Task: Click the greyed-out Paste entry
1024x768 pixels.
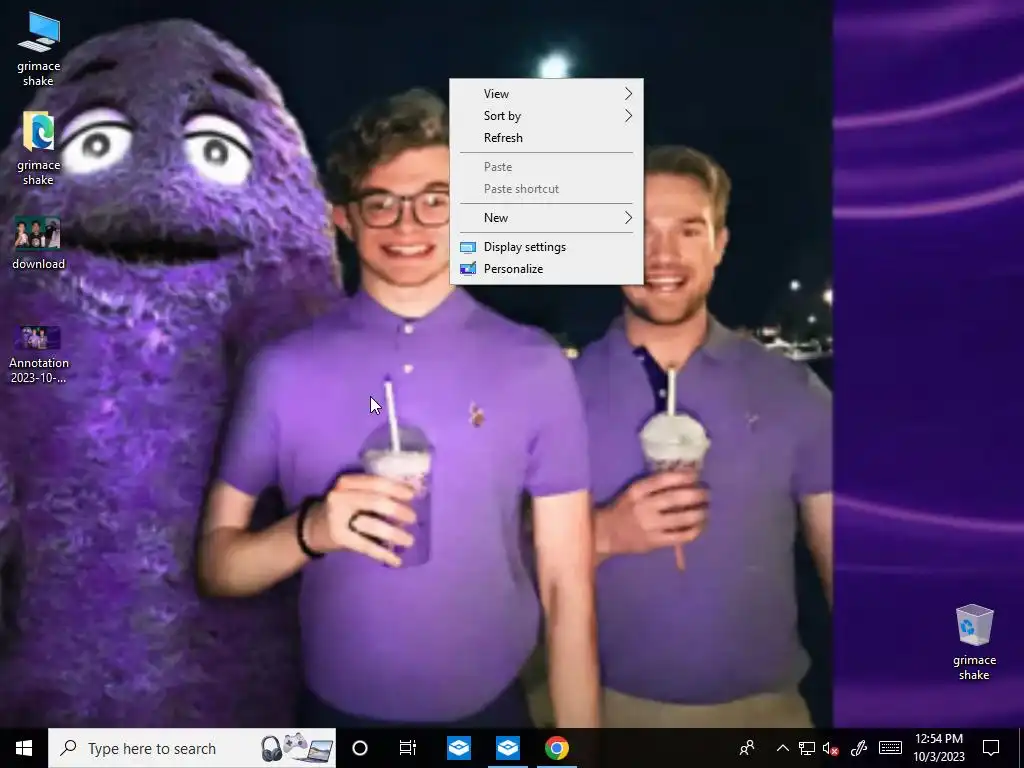Action: (547, 167)
